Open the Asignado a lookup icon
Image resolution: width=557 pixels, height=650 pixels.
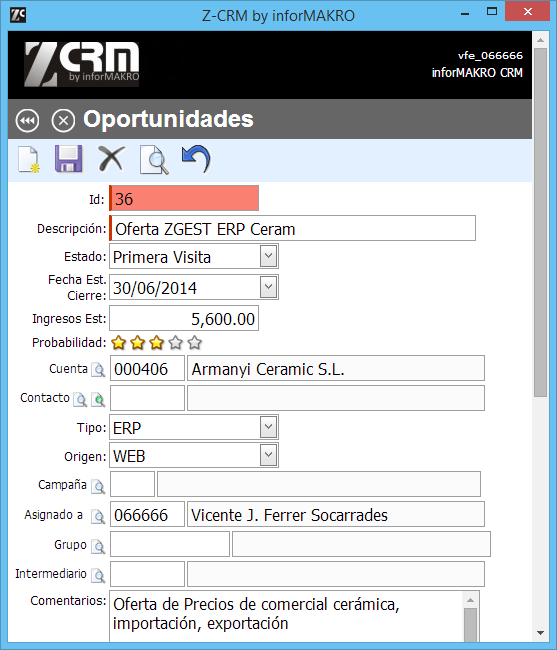[x=98, y=516]
